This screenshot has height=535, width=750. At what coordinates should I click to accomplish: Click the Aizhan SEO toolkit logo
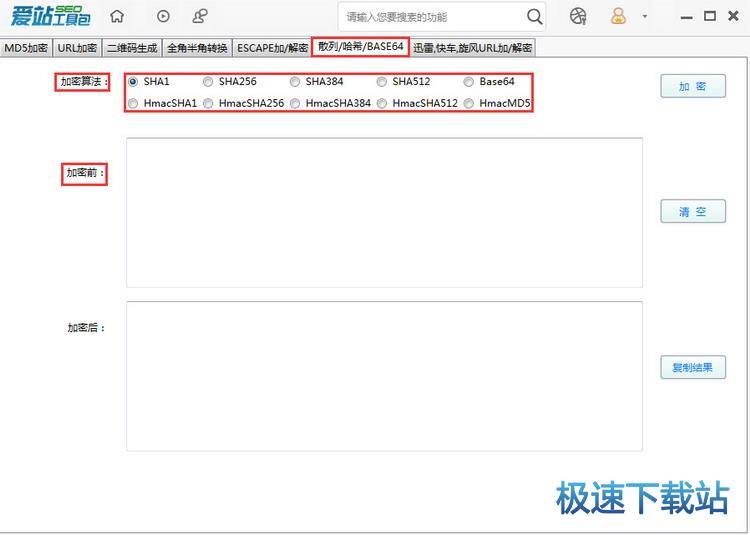click(x=51, y=16)
